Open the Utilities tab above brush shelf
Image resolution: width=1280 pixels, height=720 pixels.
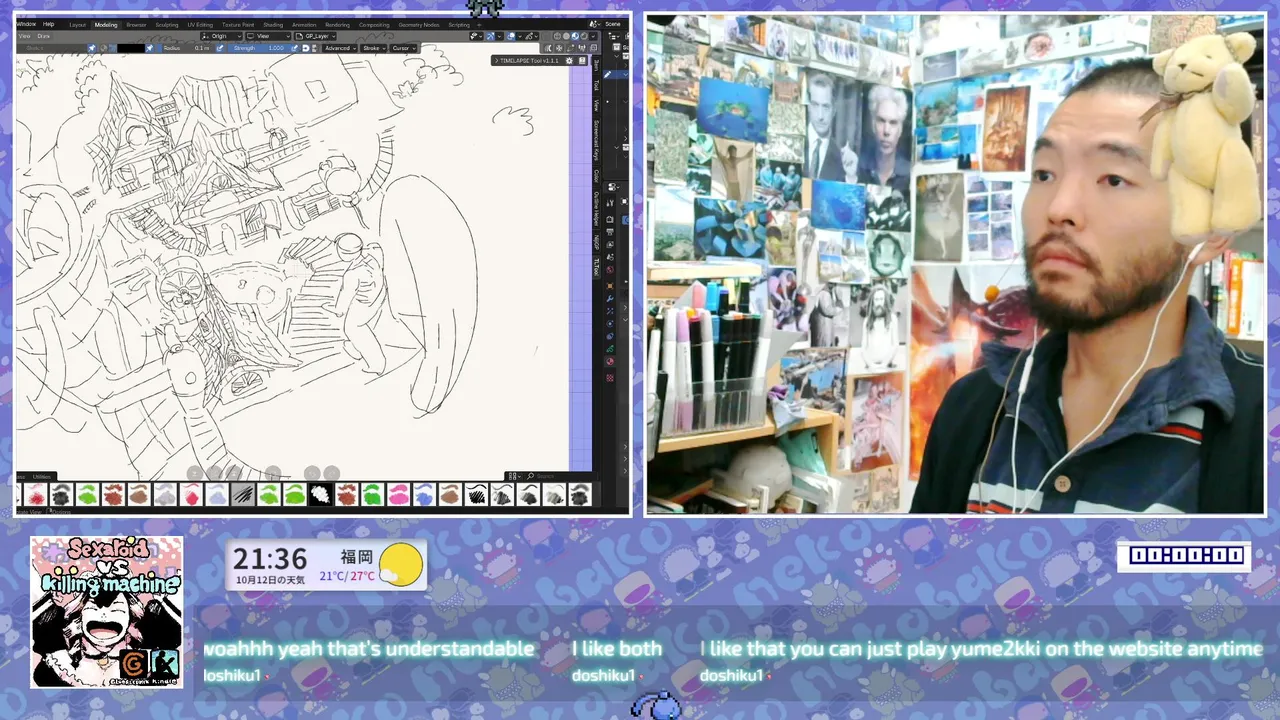tap(42, 477)
